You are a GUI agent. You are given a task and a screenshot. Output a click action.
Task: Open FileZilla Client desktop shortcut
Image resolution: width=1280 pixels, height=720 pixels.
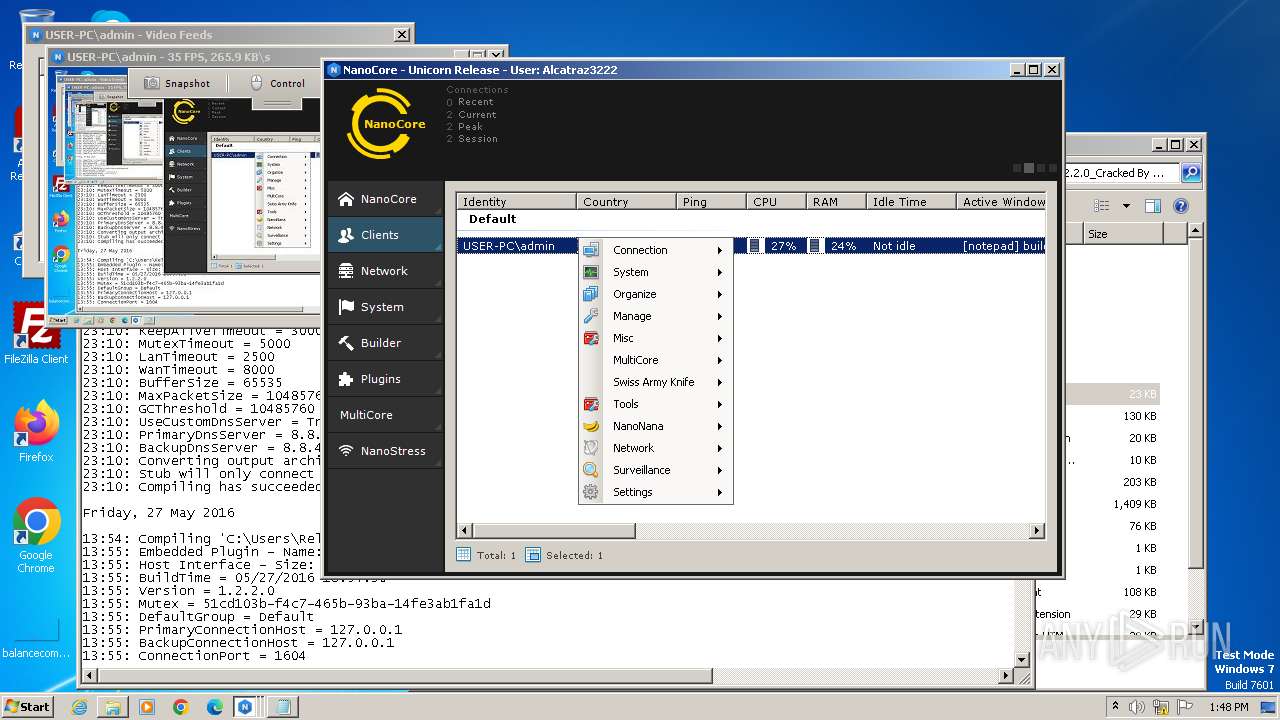coord(36,334)
